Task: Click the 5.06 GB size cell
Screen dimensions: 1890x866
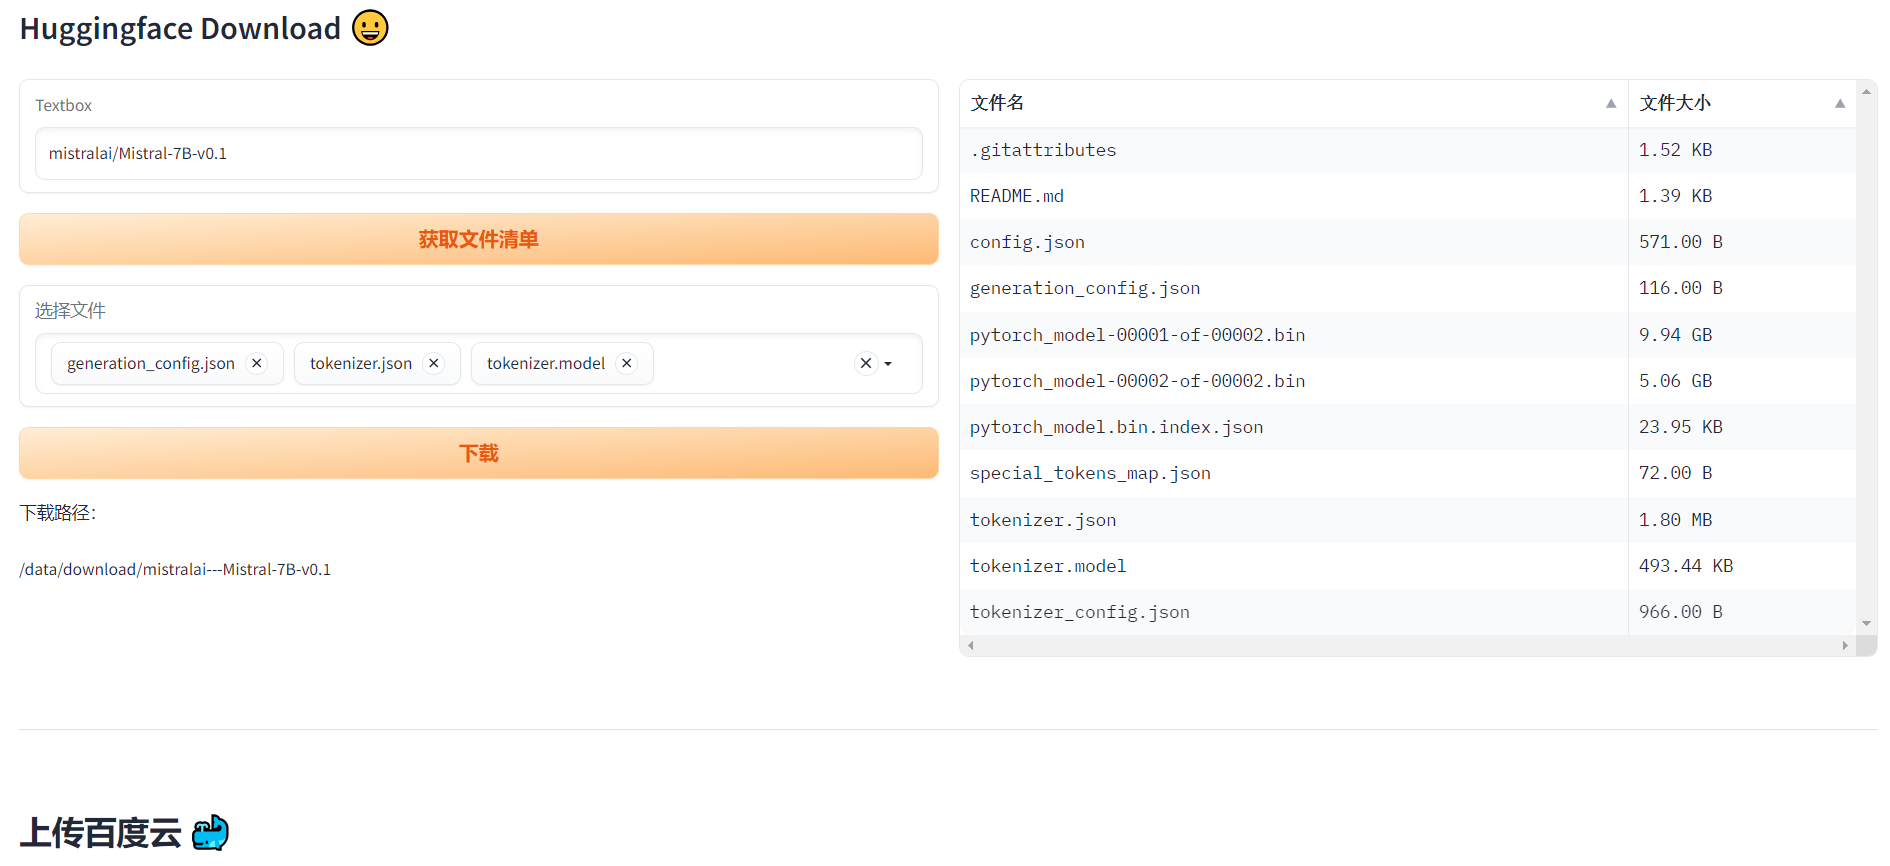Action: pos(1742,381)
